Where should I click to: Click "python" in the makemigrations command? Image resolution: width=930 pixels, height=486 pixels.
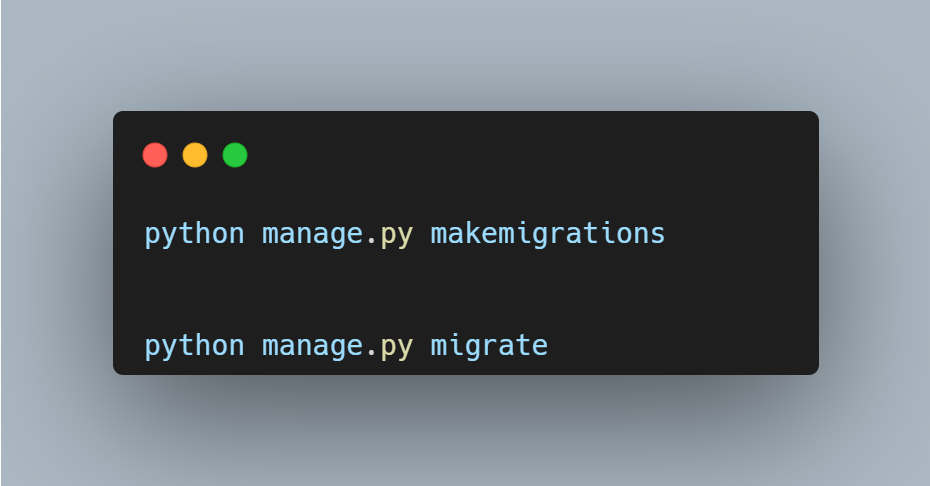point(195,234)
